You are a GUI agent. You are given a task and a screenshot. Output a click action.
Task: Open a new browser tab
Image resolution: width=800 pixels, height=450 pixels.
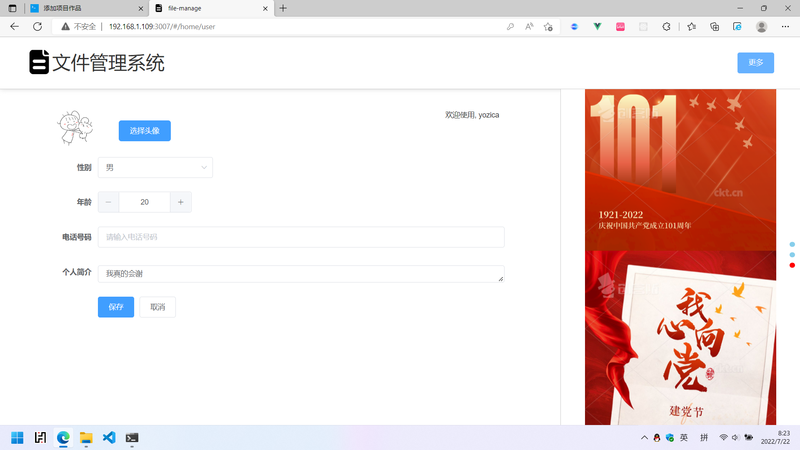point(283,8)
